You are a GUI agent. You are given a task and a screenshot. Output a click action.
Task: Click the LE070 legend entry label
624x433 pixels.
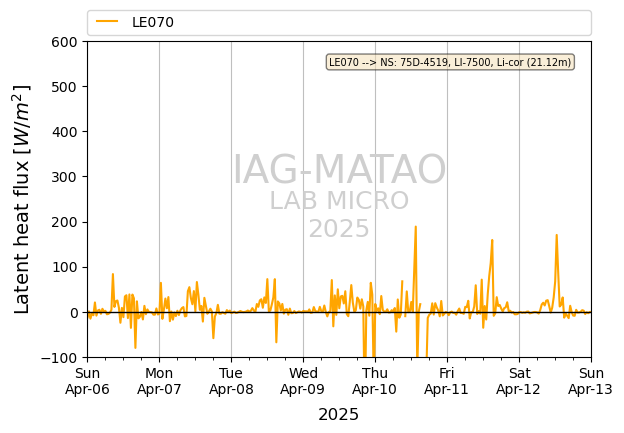tap(153, 22)
